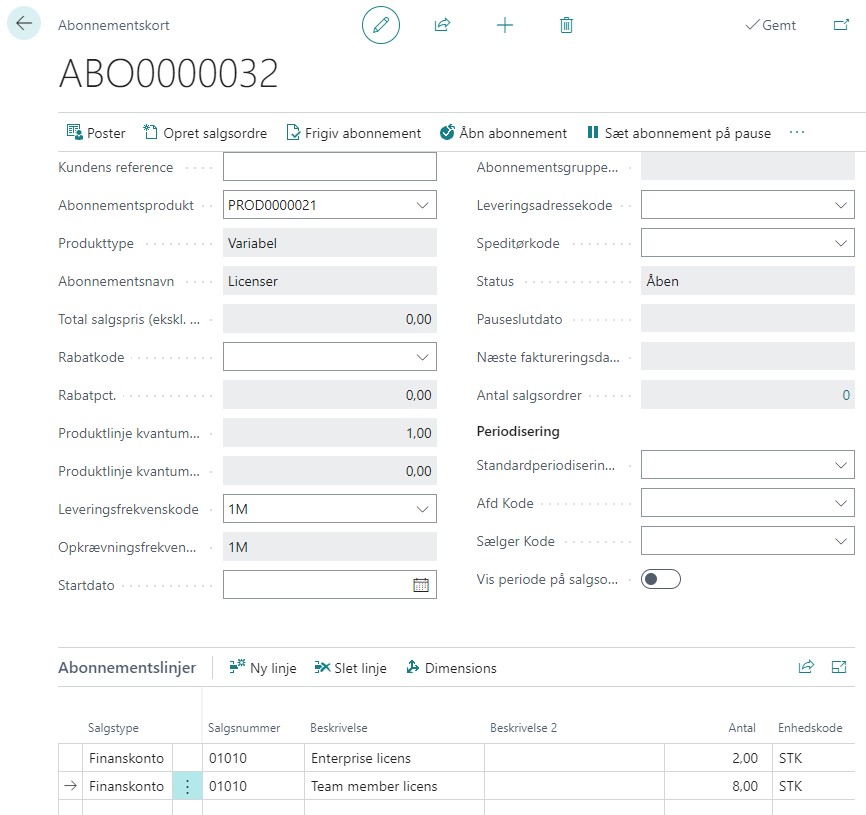
Task: Open Leveringsfrekvenskode dropdown
Action: tap(421, 509)
